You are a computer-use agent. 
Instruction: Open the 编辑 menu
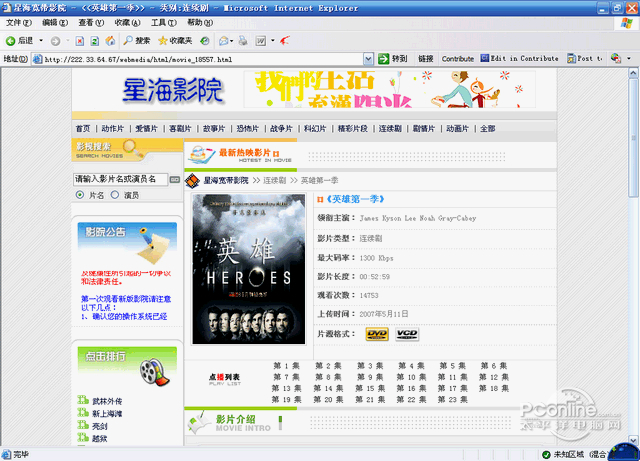pyautogui.click(x=55, y=22)
